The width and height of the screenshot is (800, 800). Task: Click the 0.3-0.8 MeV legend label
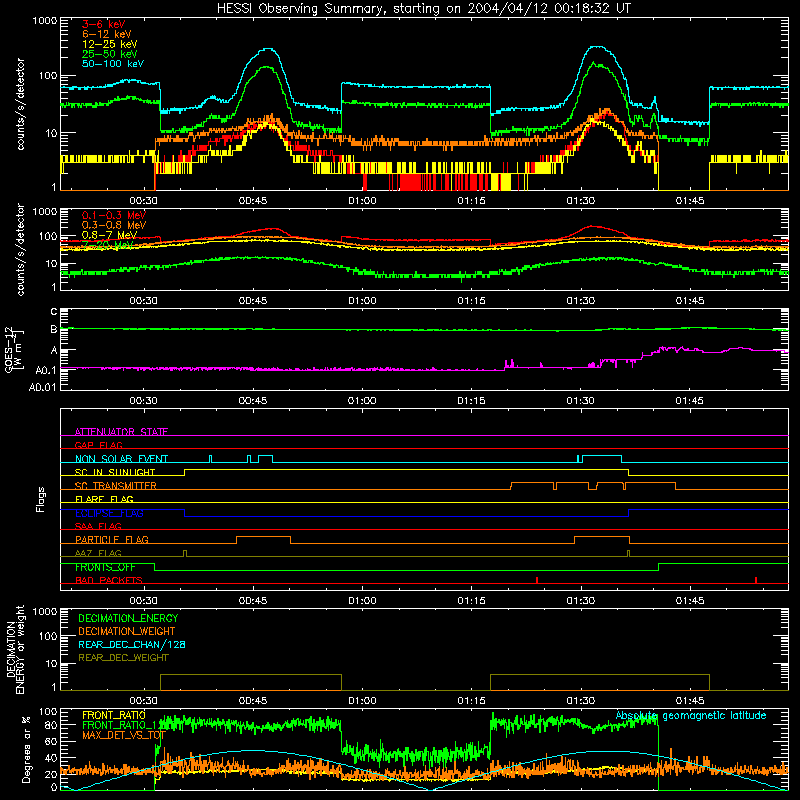(x=114, y=225)
